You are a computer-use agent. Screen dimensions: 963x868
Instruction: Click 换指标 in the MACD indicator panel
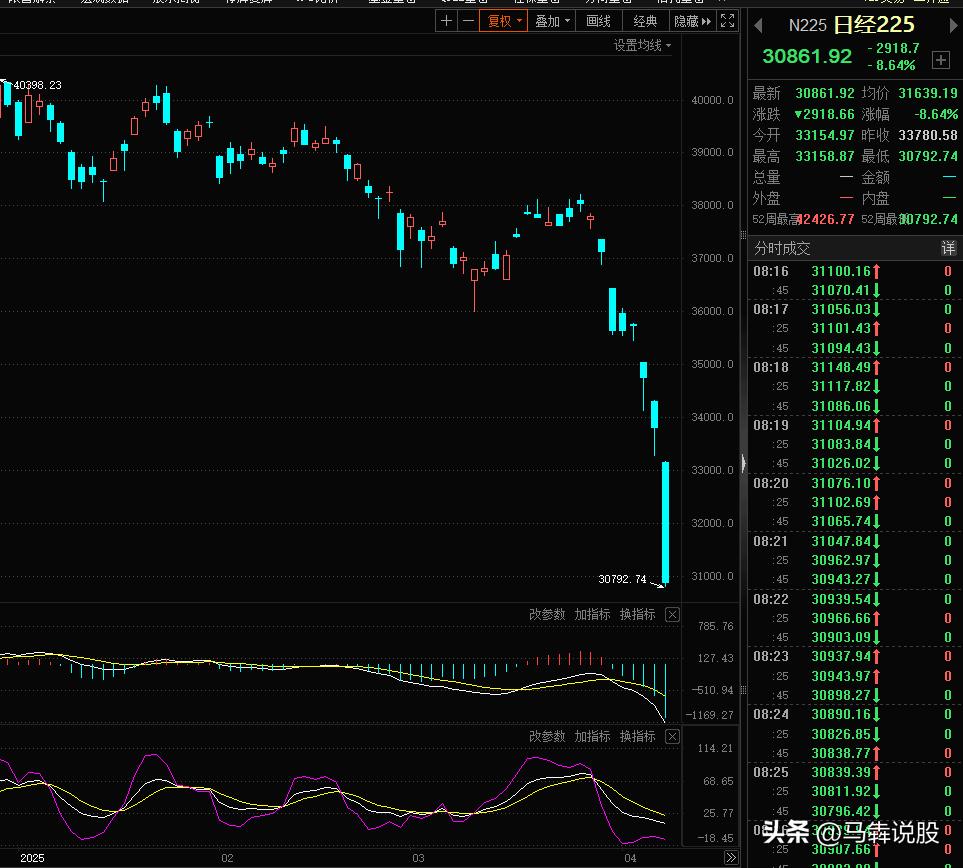click(x=637, y=614)
